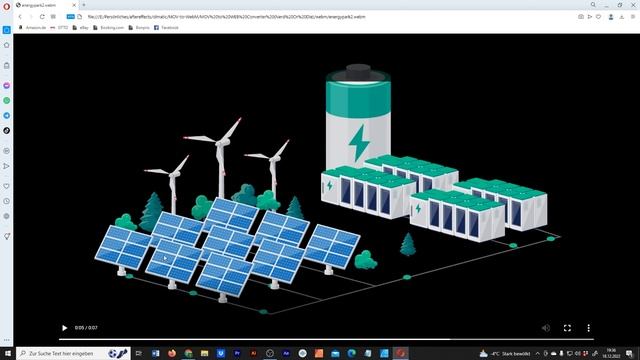Open the Windows Start menu
640x360 pixels.
tap(7, 353)
